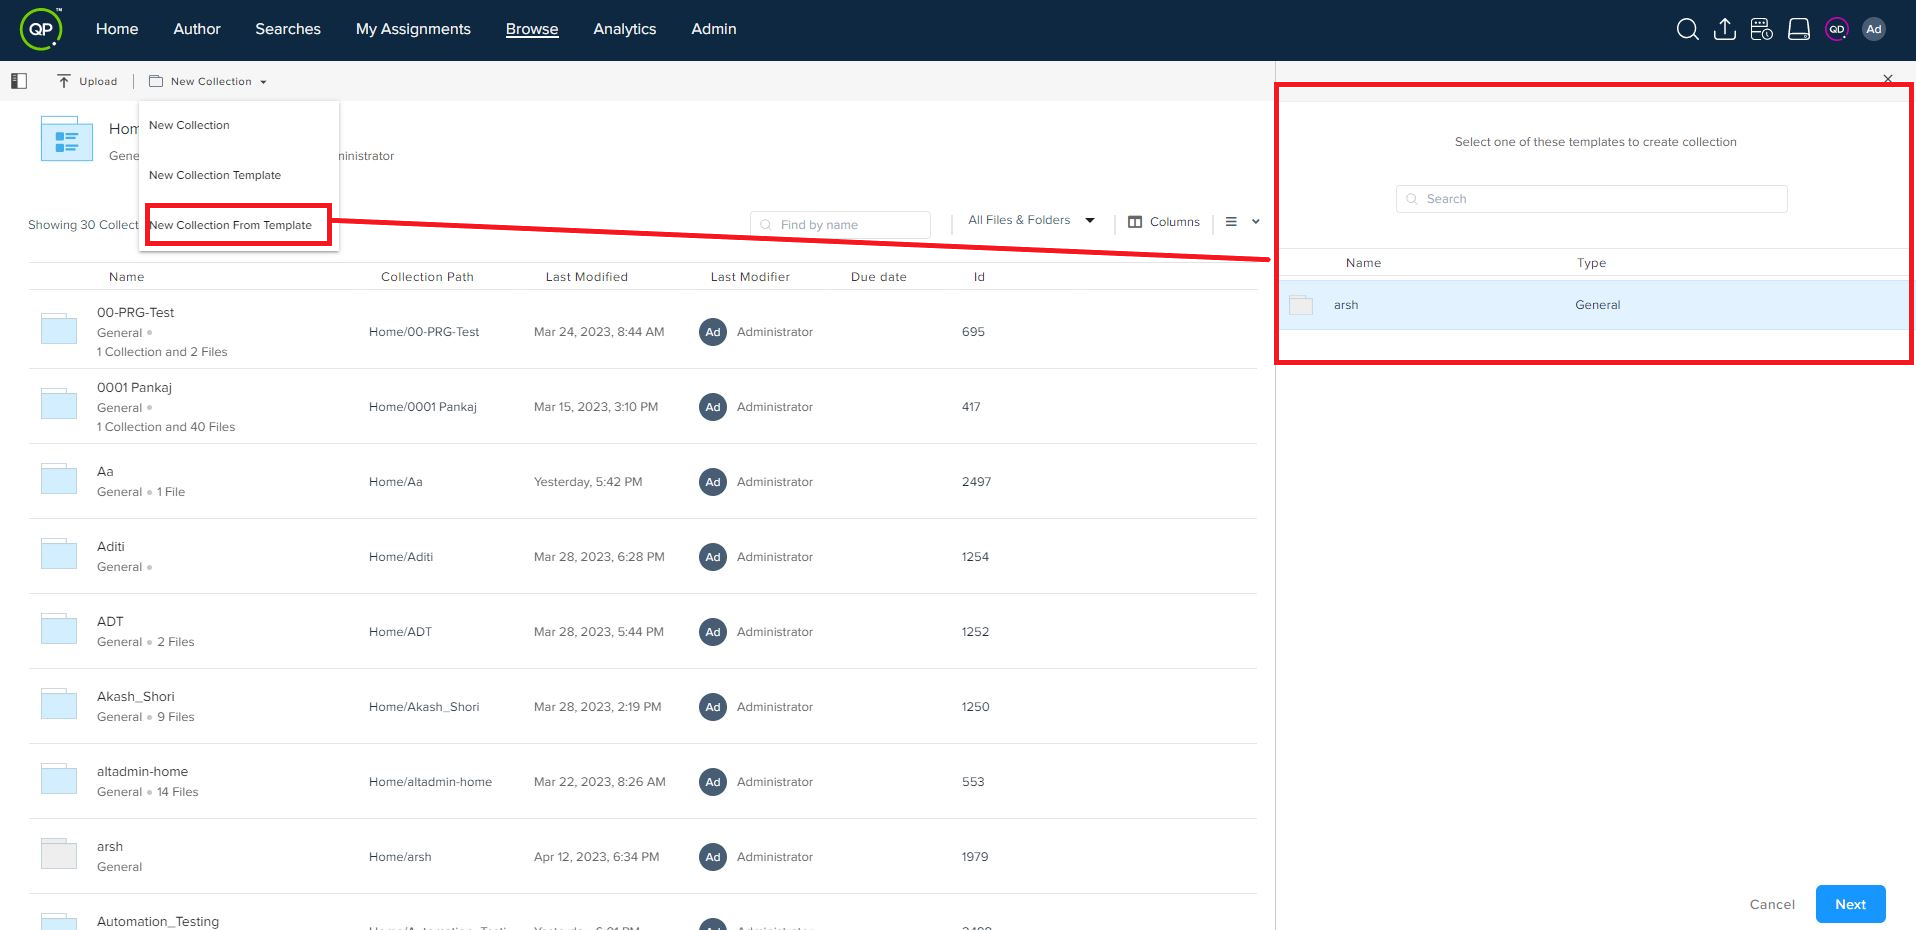Sort by Due date column header

click(879, 277)
